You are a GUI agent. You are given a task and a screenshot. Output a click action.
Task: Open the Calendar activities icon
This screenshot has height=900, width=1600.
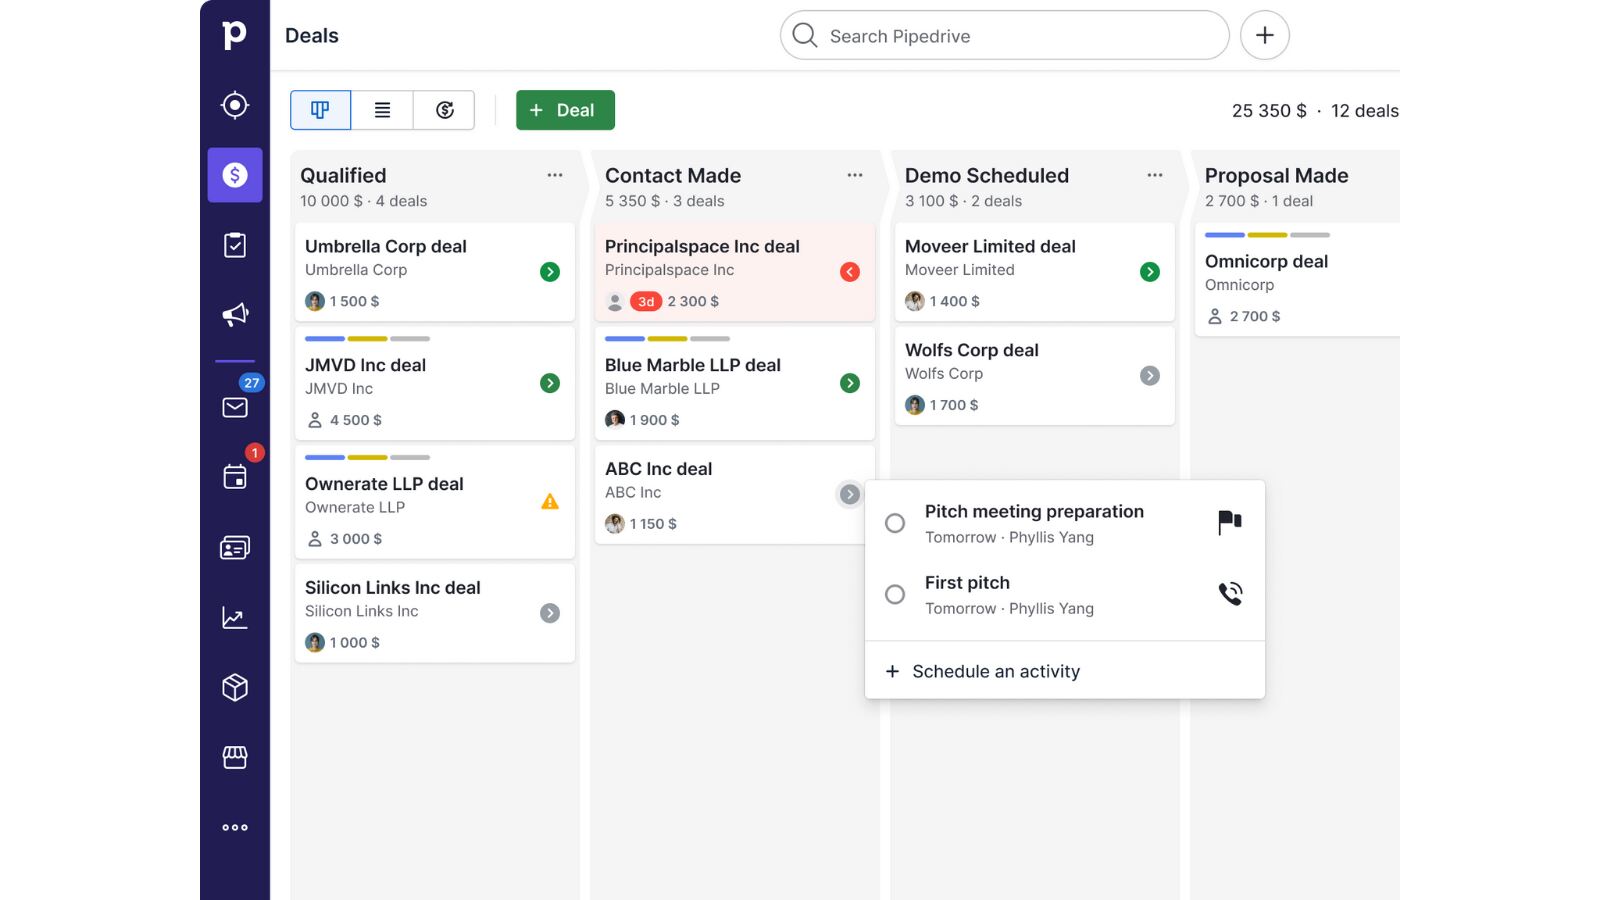pos(235,477)
